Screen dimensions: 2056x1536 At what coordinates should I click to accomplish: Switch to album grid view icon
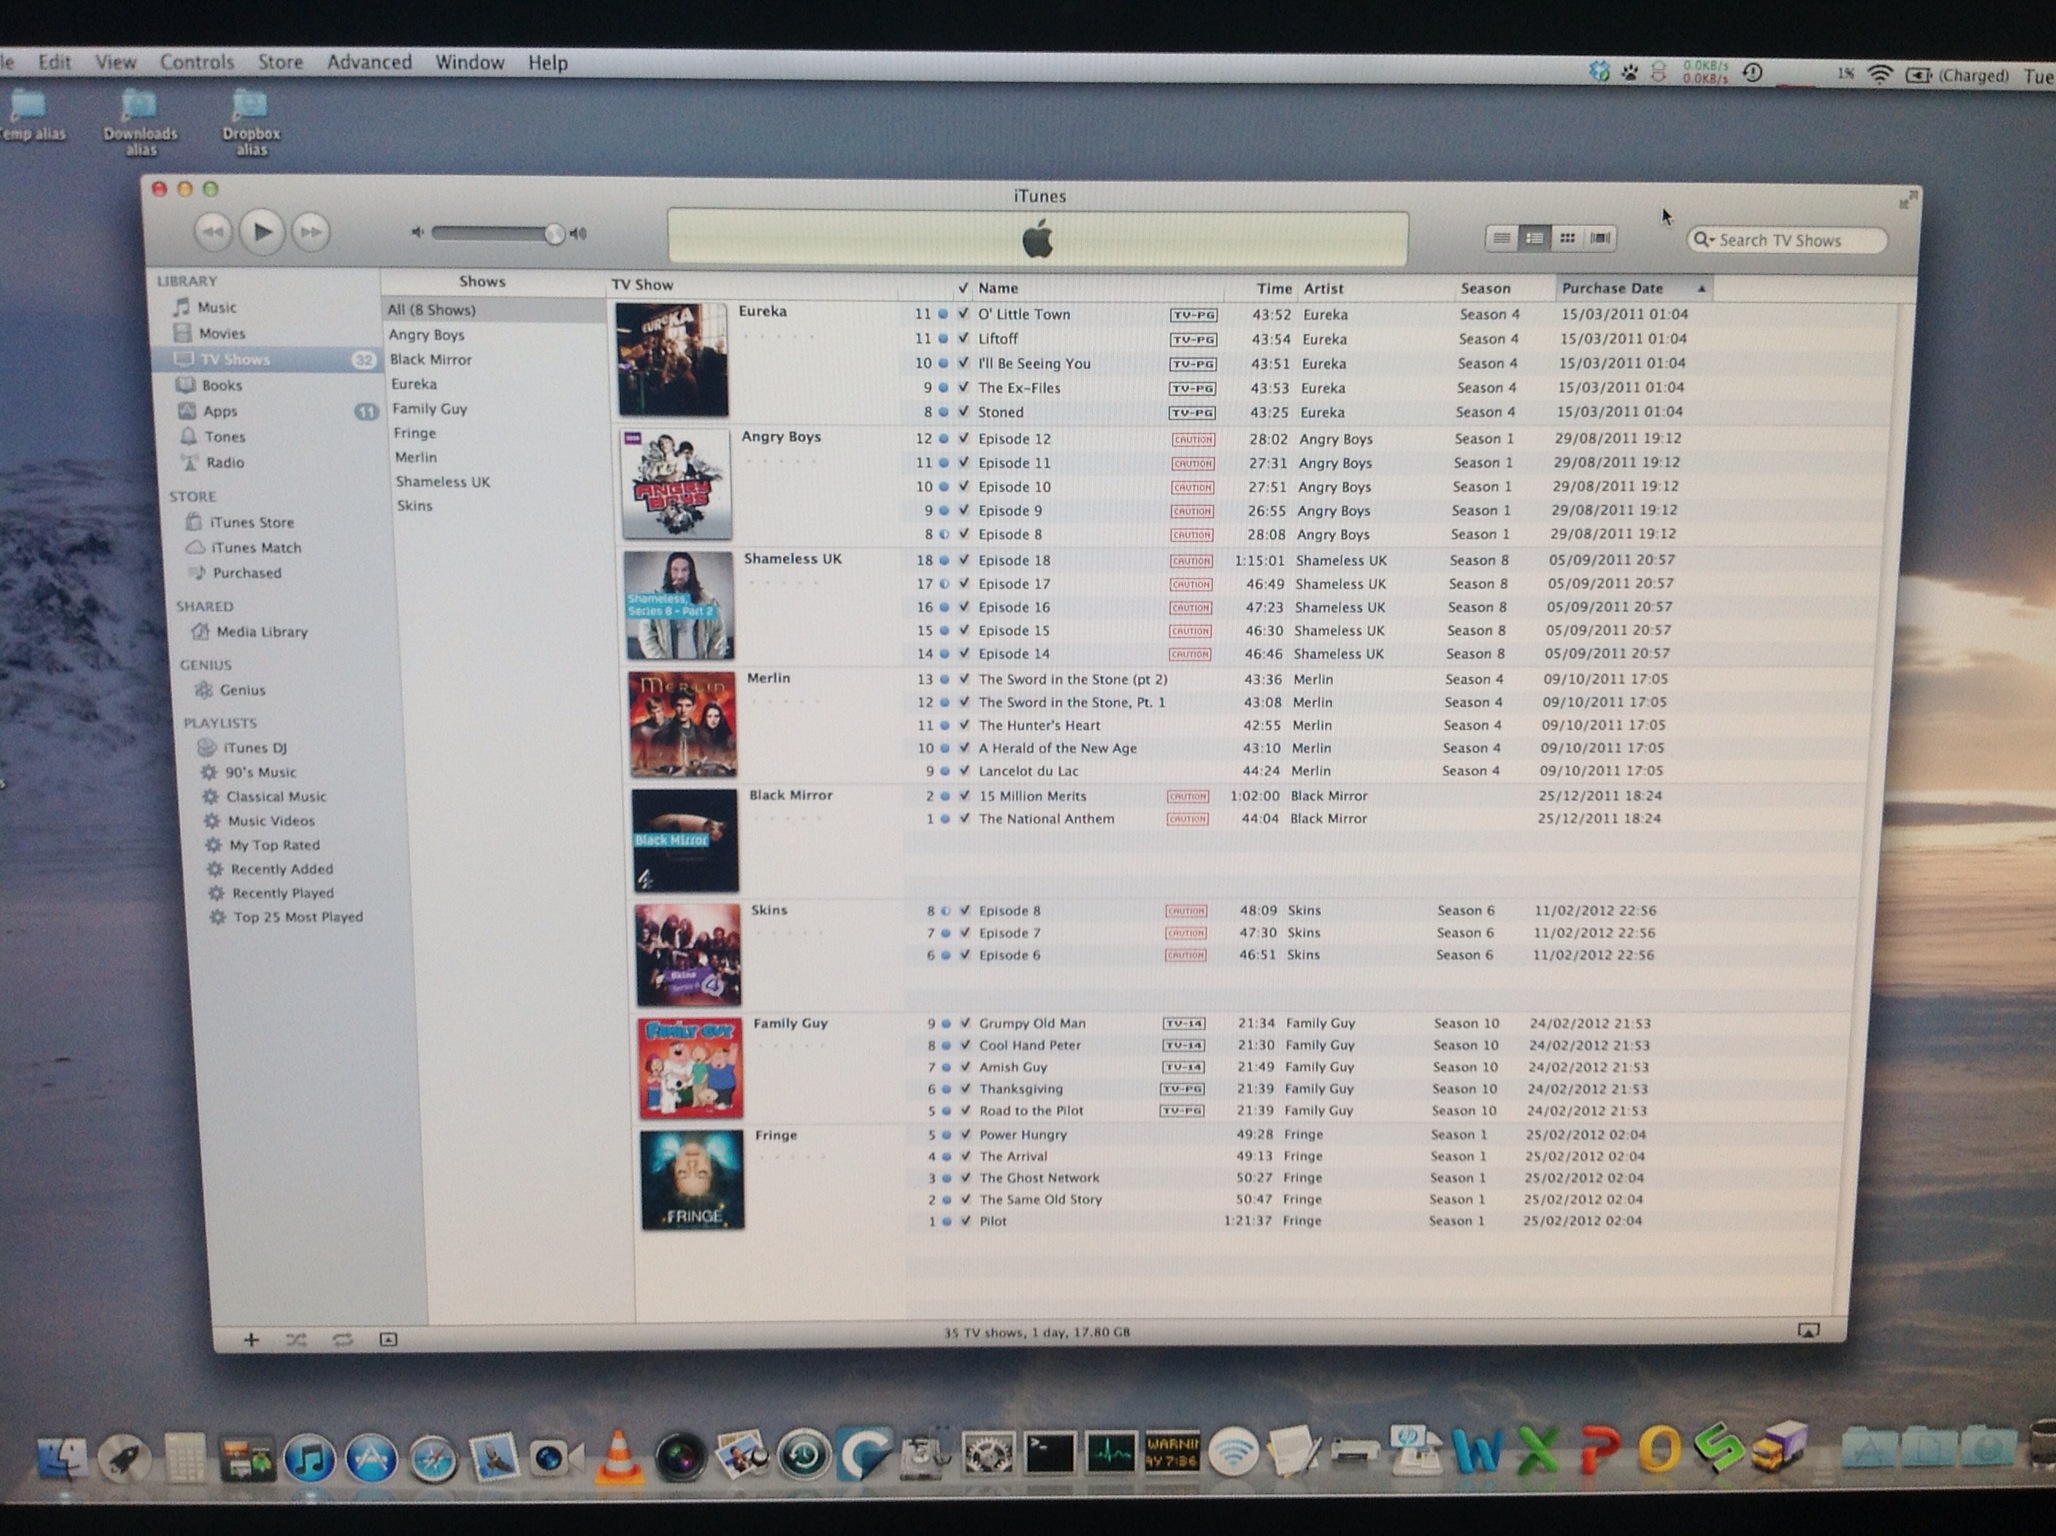[x=1567, y=238]
